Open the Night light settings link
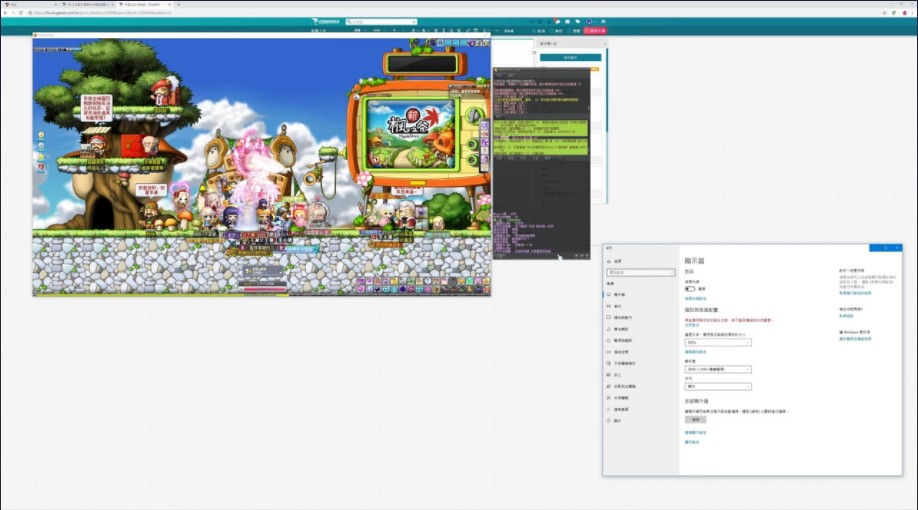The image size is (918, 510). click(695, 299)
